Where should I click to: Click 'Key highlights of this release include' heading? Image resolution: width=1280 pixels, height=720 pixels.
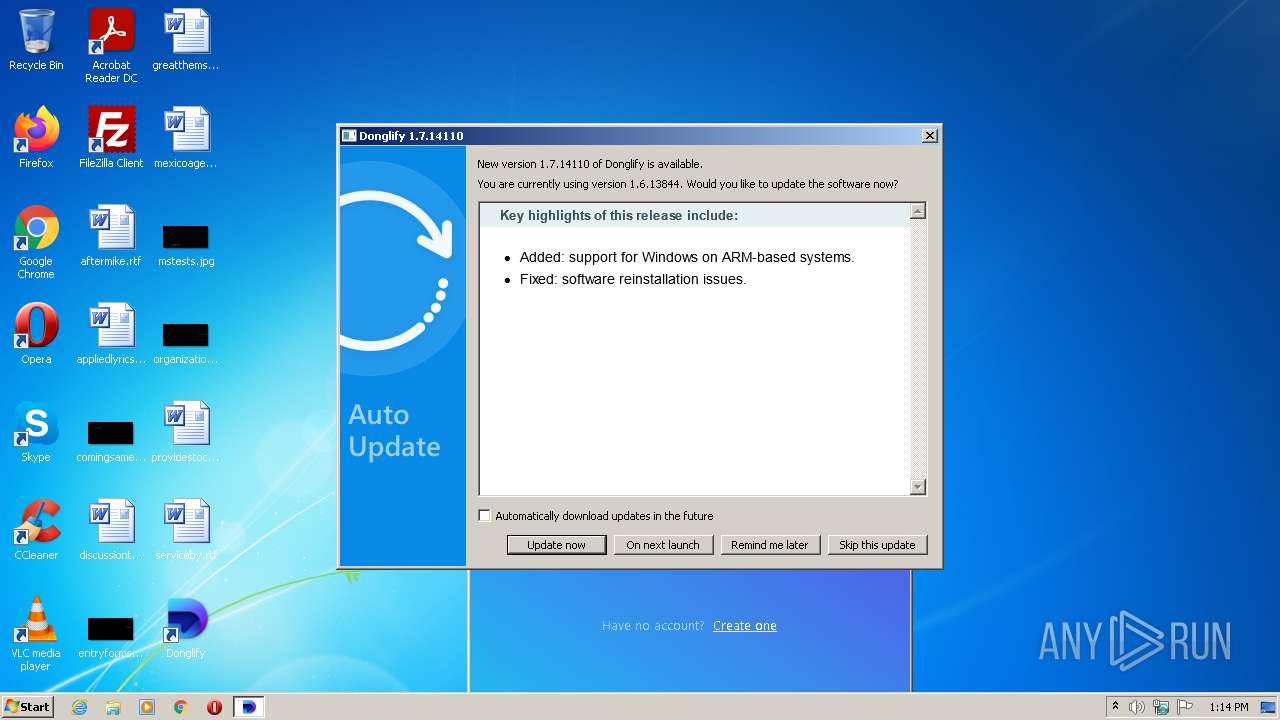[619, 216]
